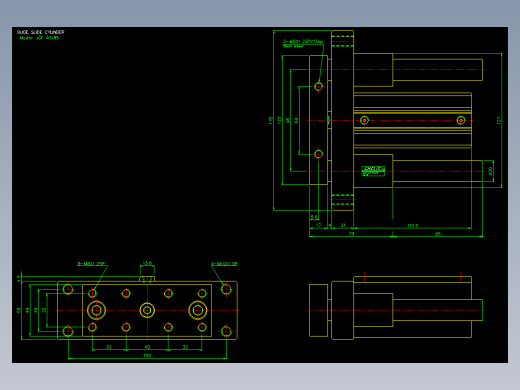
Task: Pick the 40 center spacing dimension
Action: point(147,347)
